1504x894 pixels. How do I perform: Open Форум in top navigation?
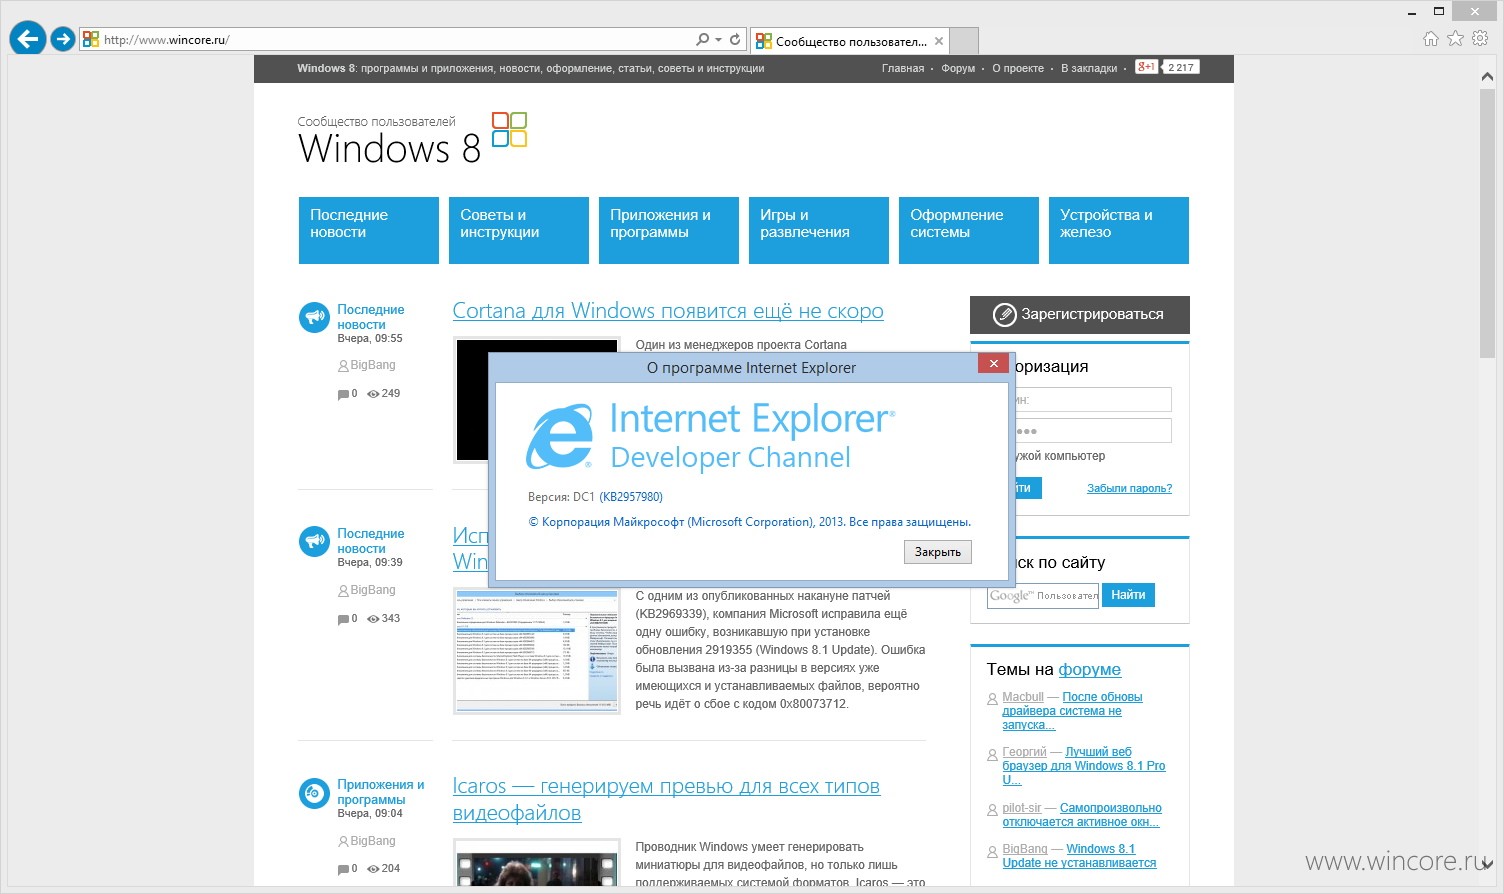coord(958,68)
